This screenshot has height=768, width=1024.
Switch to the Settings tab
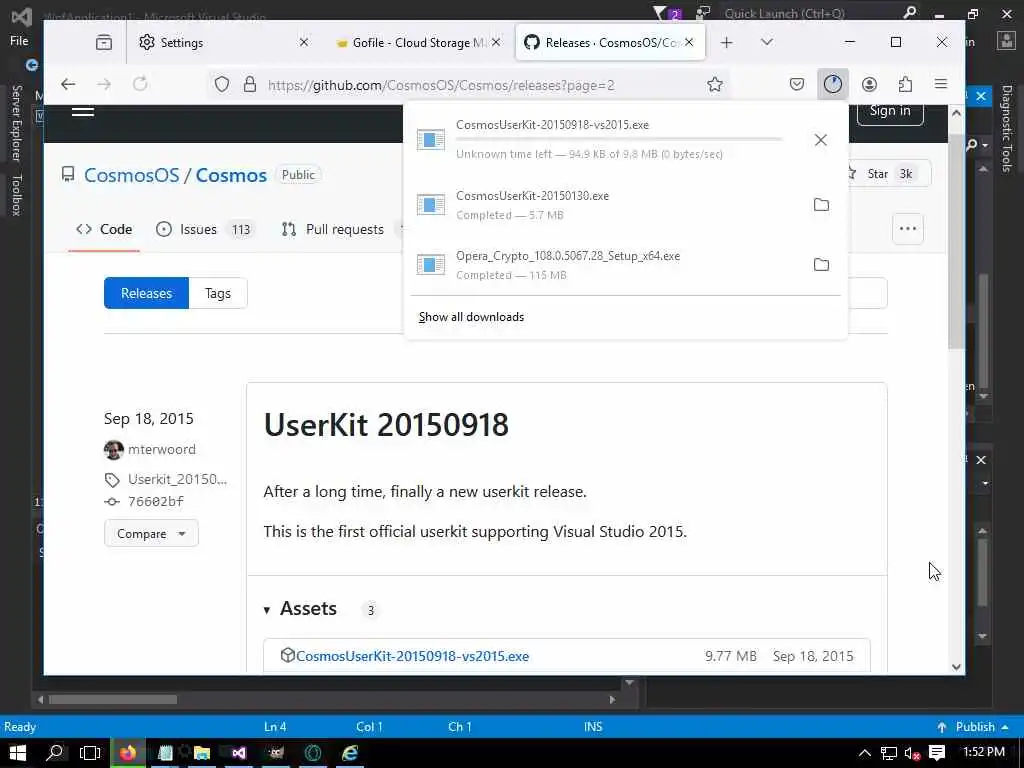pyautogui.click(x=222, y=42)
